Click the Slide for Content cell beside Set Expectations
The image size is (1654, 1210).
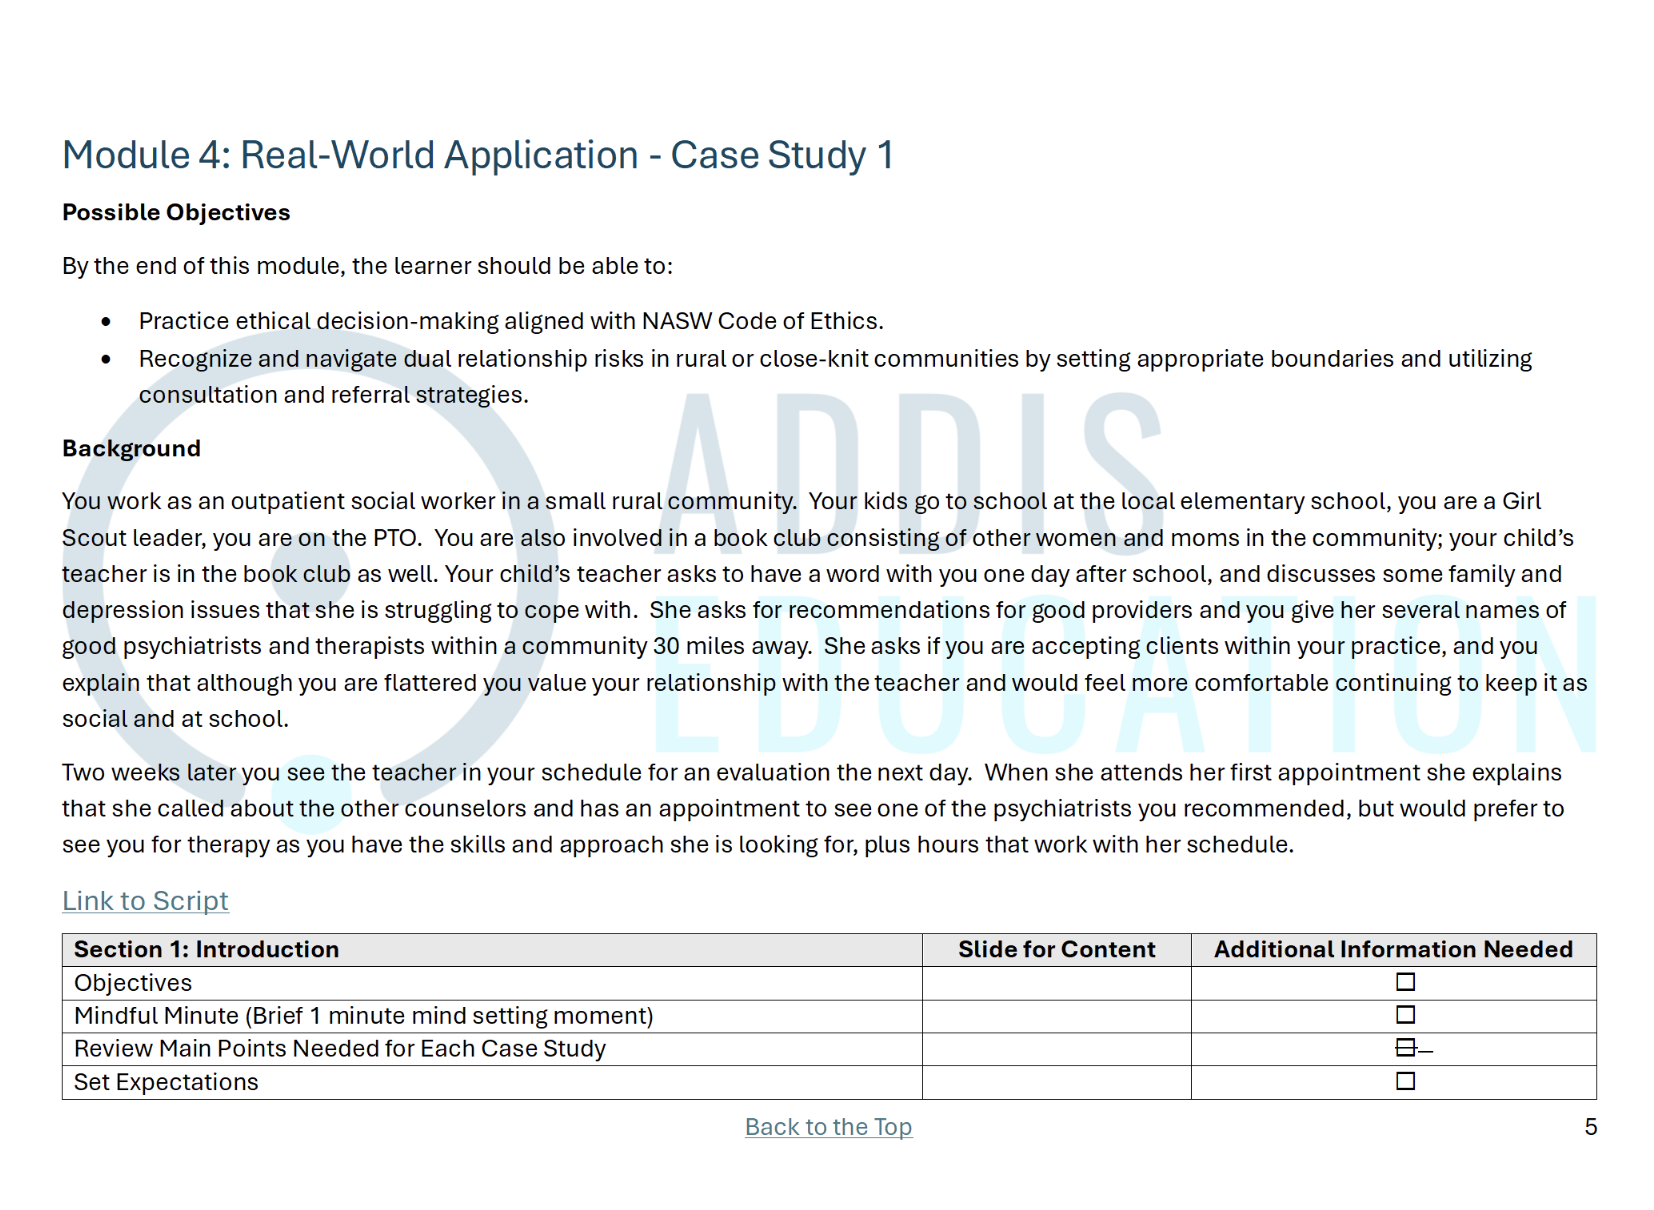point(1056,1082)
